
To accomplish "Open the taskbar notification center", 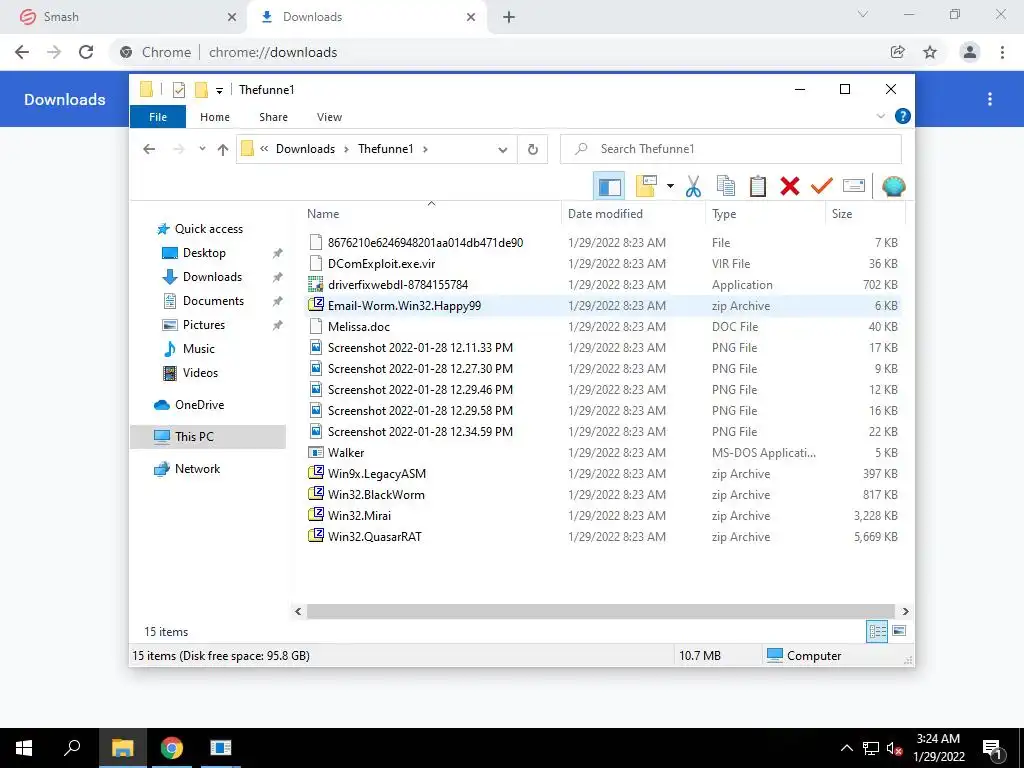I will [992, 749].
